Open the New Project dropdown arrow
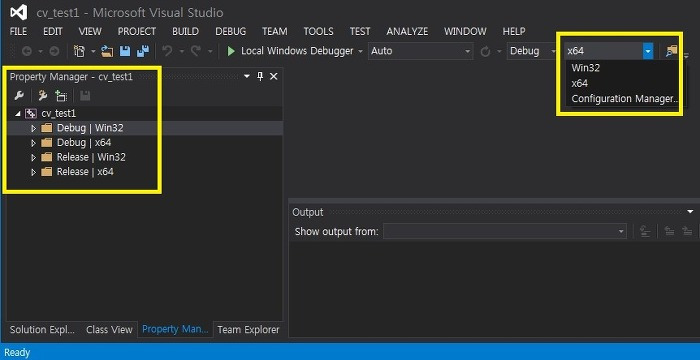The image size is (700, 360). tap(93, 51)
